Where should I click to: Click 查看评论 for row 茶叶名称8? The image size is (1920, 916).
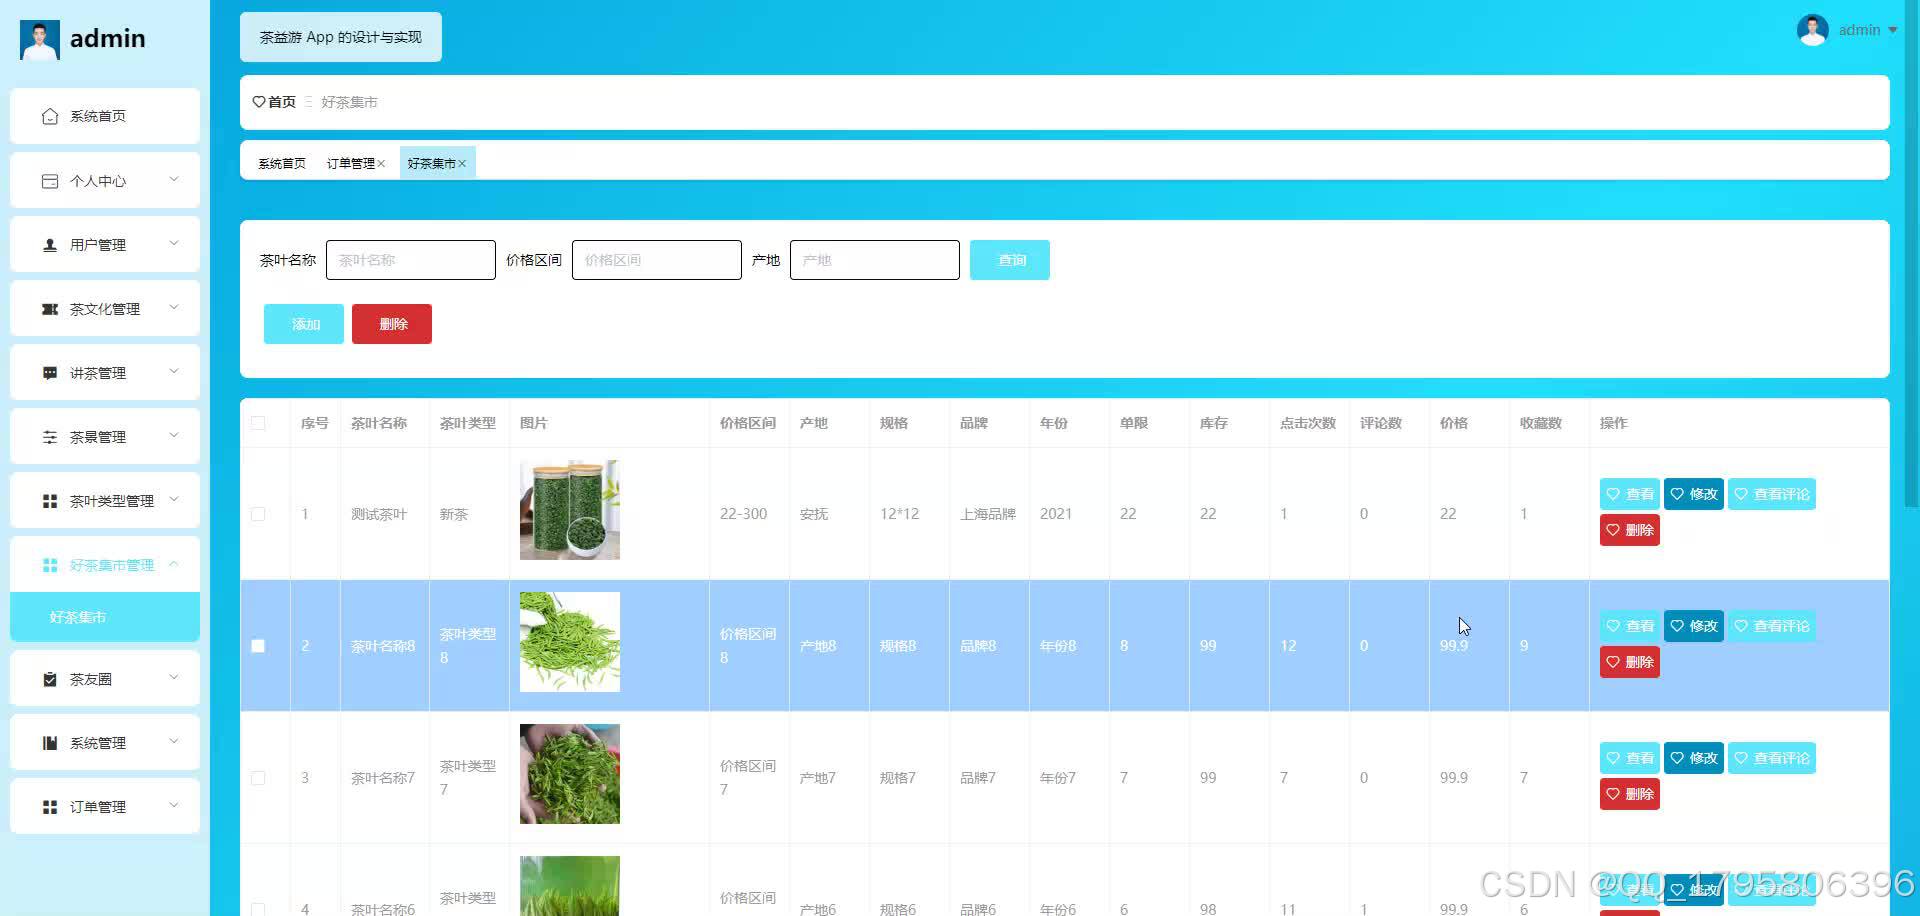(1772, 626)
